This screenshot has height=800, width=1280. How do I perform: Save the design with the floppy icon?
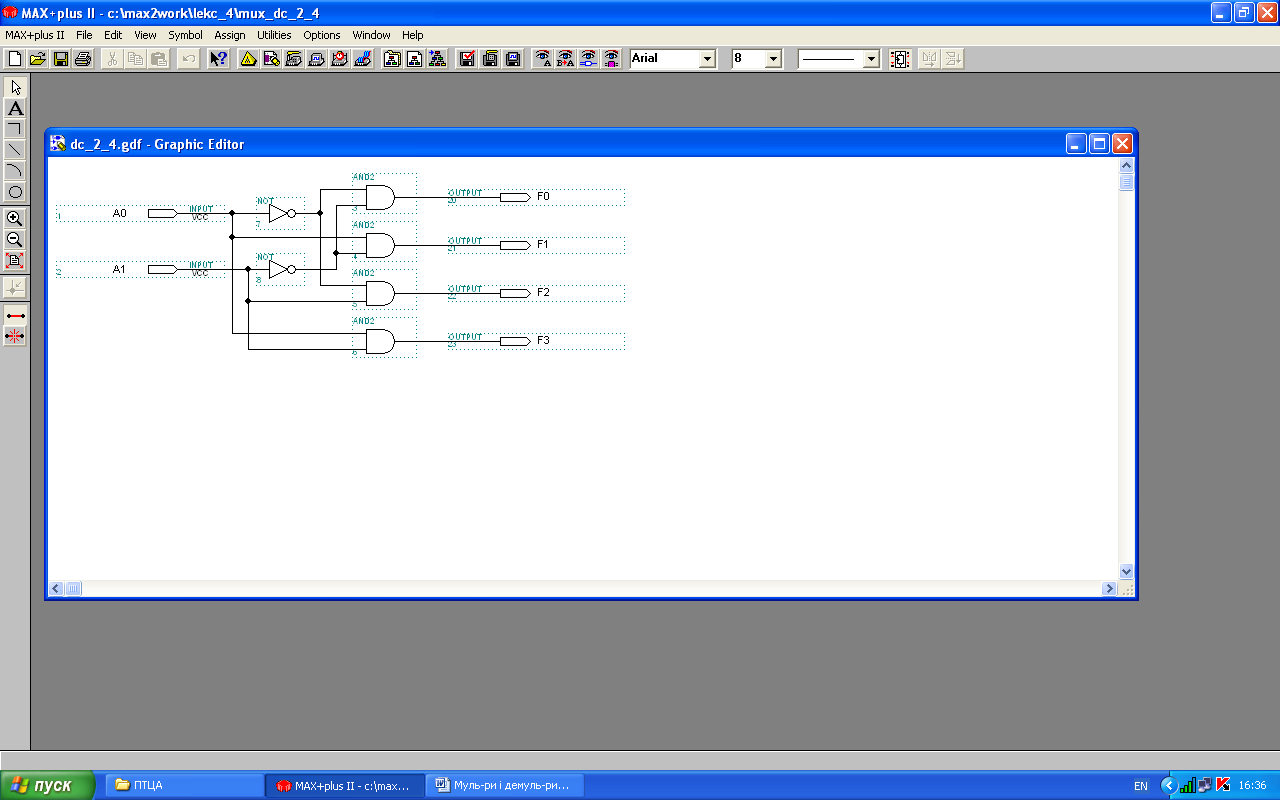point(60,59)
